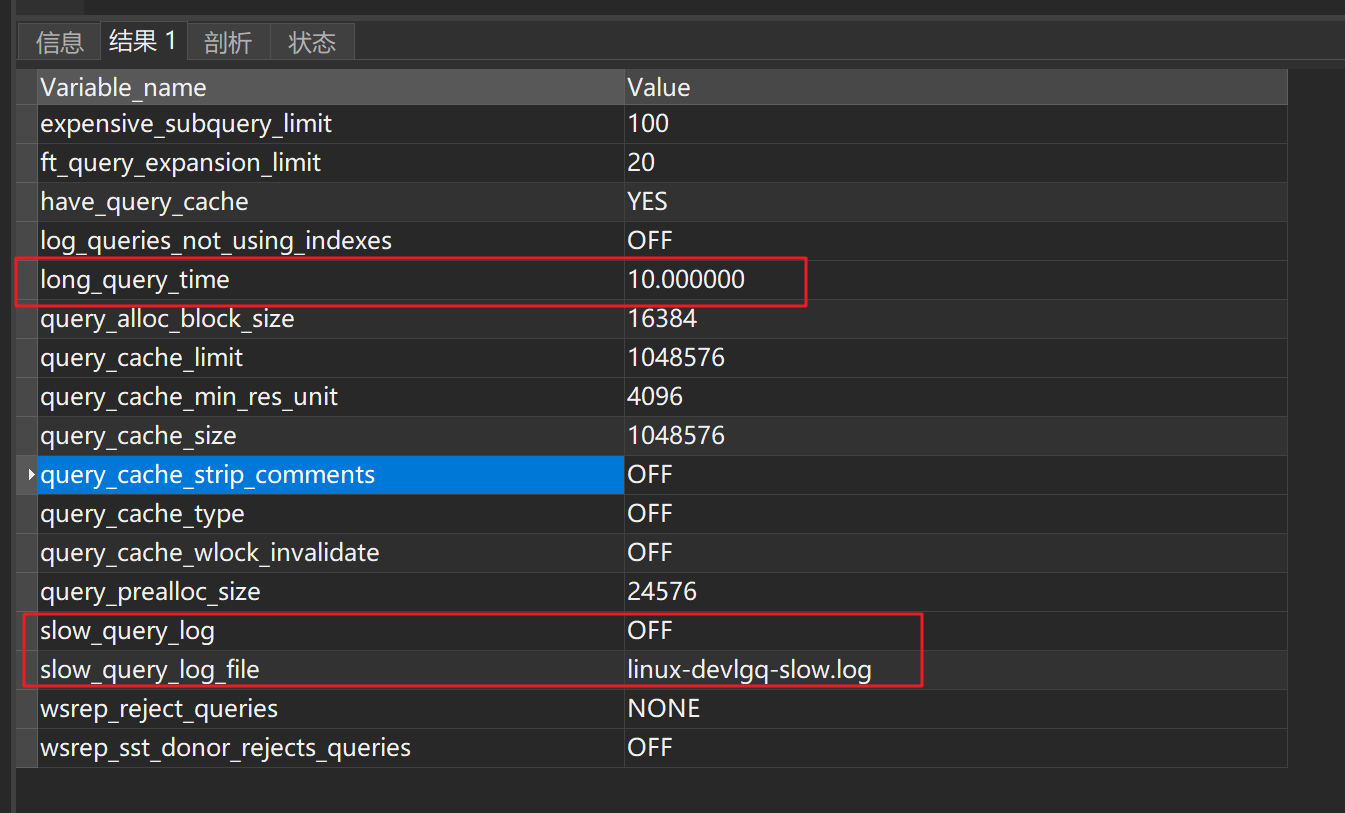1345x813 pixels.
Task: Switch to the 信息 tab
Action: pos(60,42)
